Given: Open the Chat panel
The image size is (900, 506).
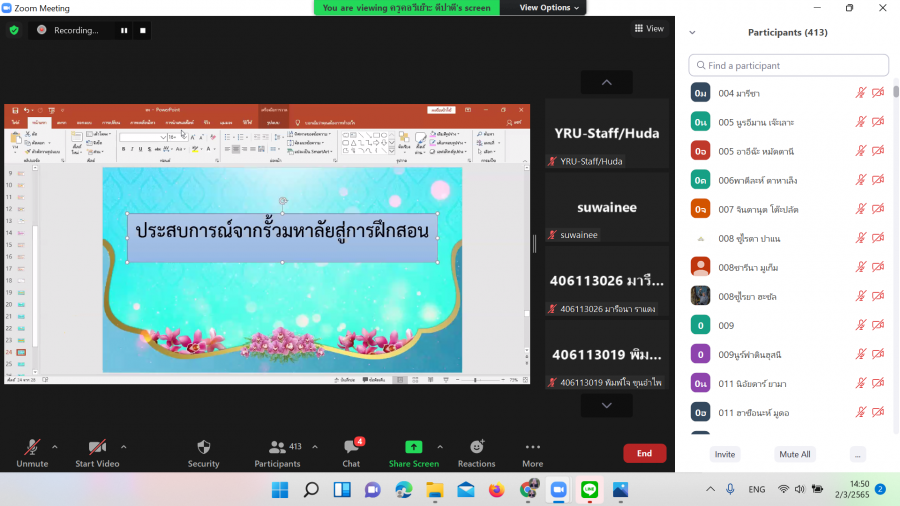Looking at the screenshot, I should [351, 447].
